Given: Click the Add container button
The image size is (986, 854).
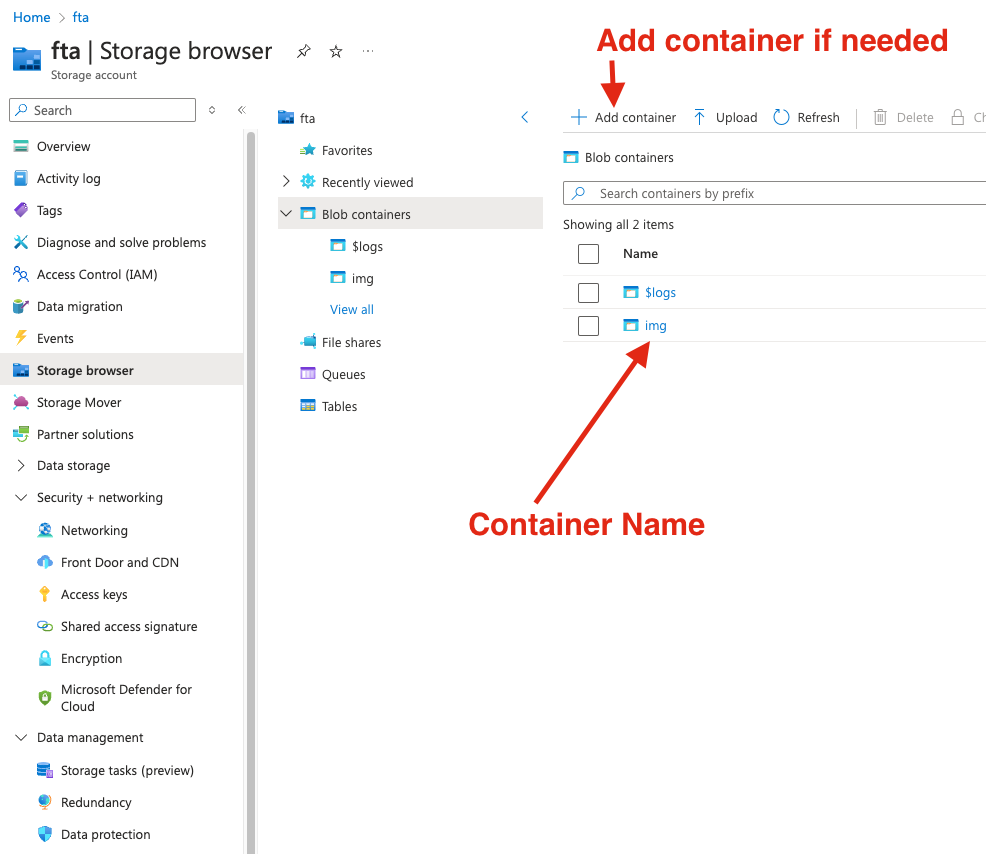Looking at the screenshot, I should [623, 118].
